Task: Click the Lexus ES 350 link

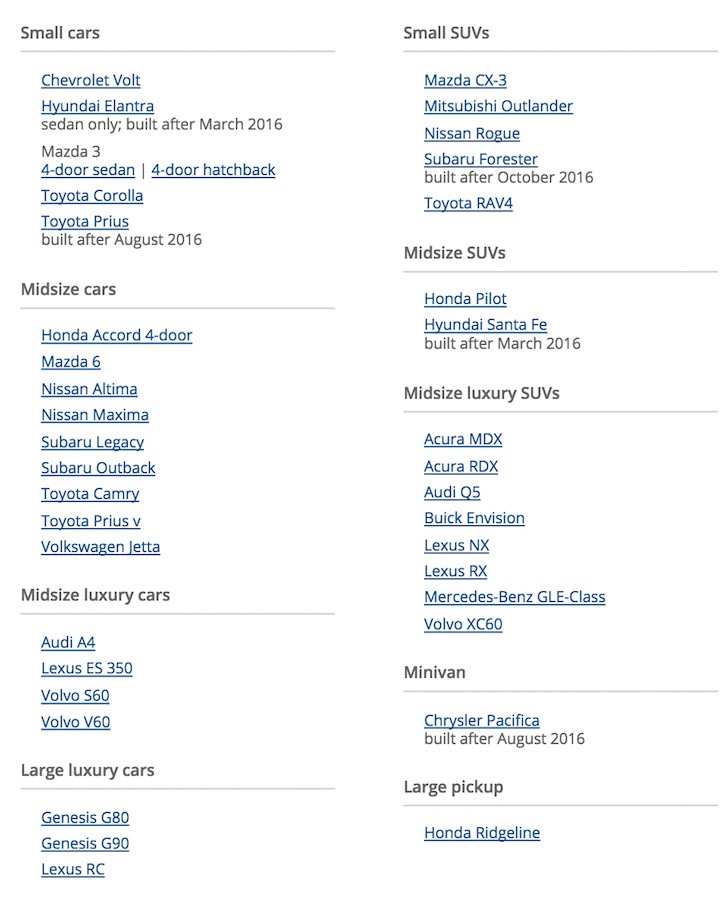Action: (x=87, y=668)
